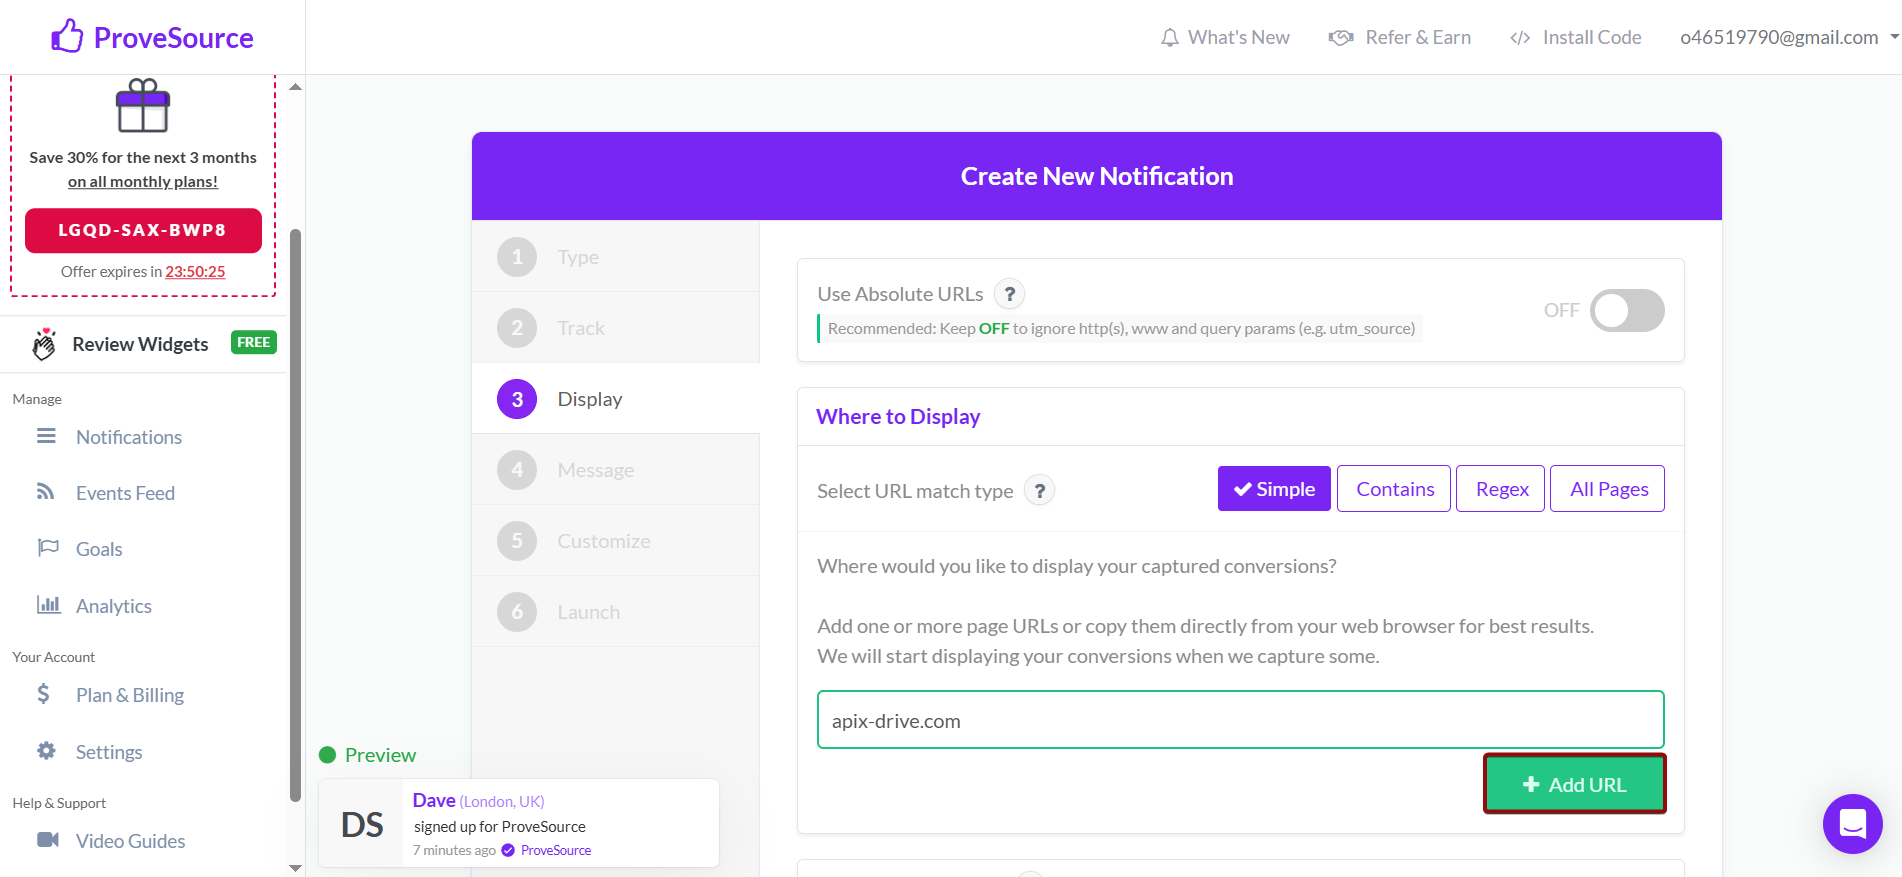Click the Video Guides camera icon
1902x877 pixels.
coord(48,840)
